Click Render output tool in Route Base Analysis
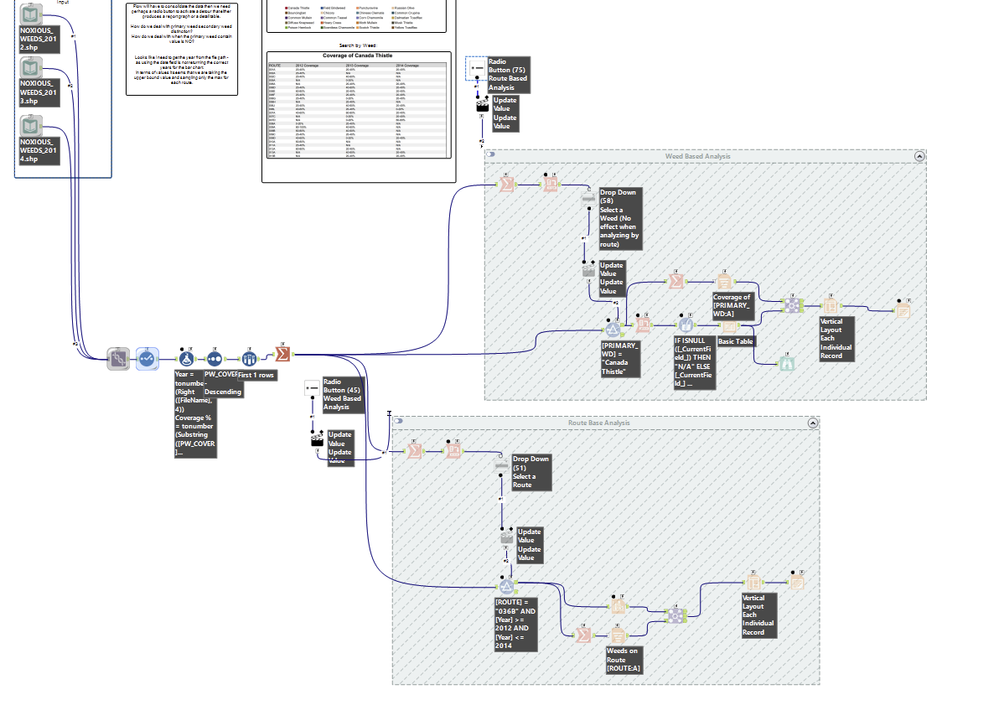Viewport: 999px width, 701px height. 797,582
